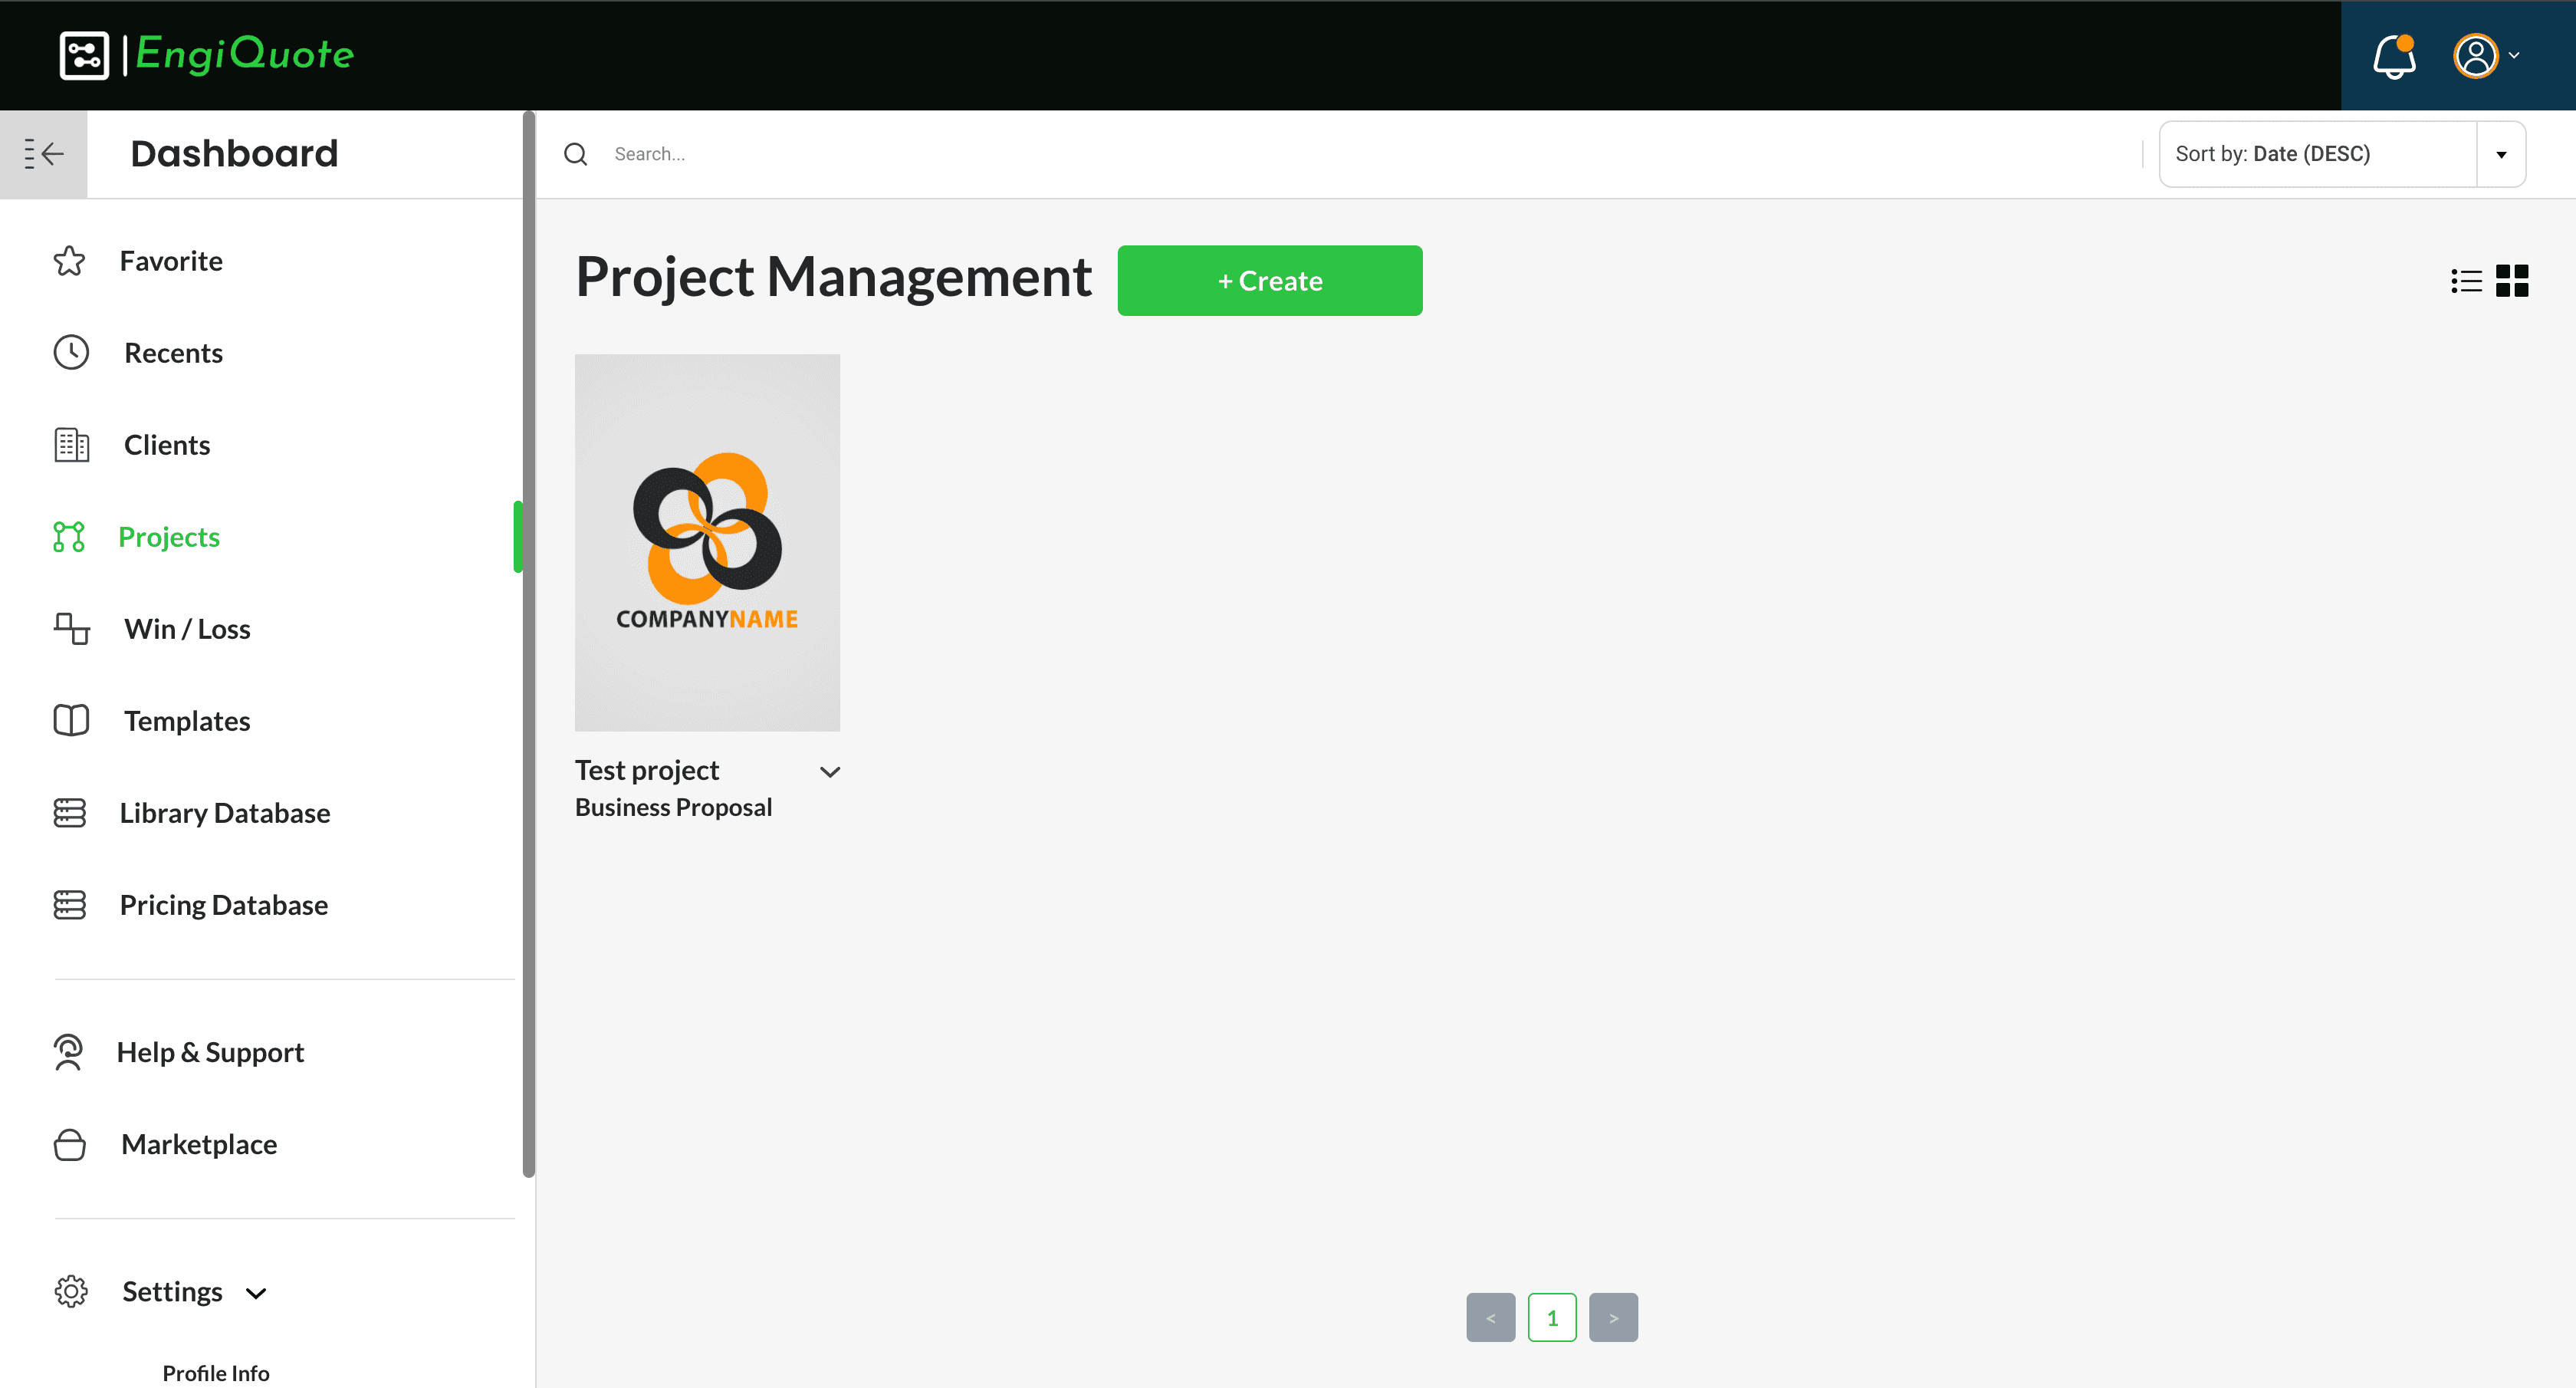The width and height of the screenshot is (2576, 1388).
Task: Click the Win / Loss icon
Action: pyautogui.click(x=71, y=629)
